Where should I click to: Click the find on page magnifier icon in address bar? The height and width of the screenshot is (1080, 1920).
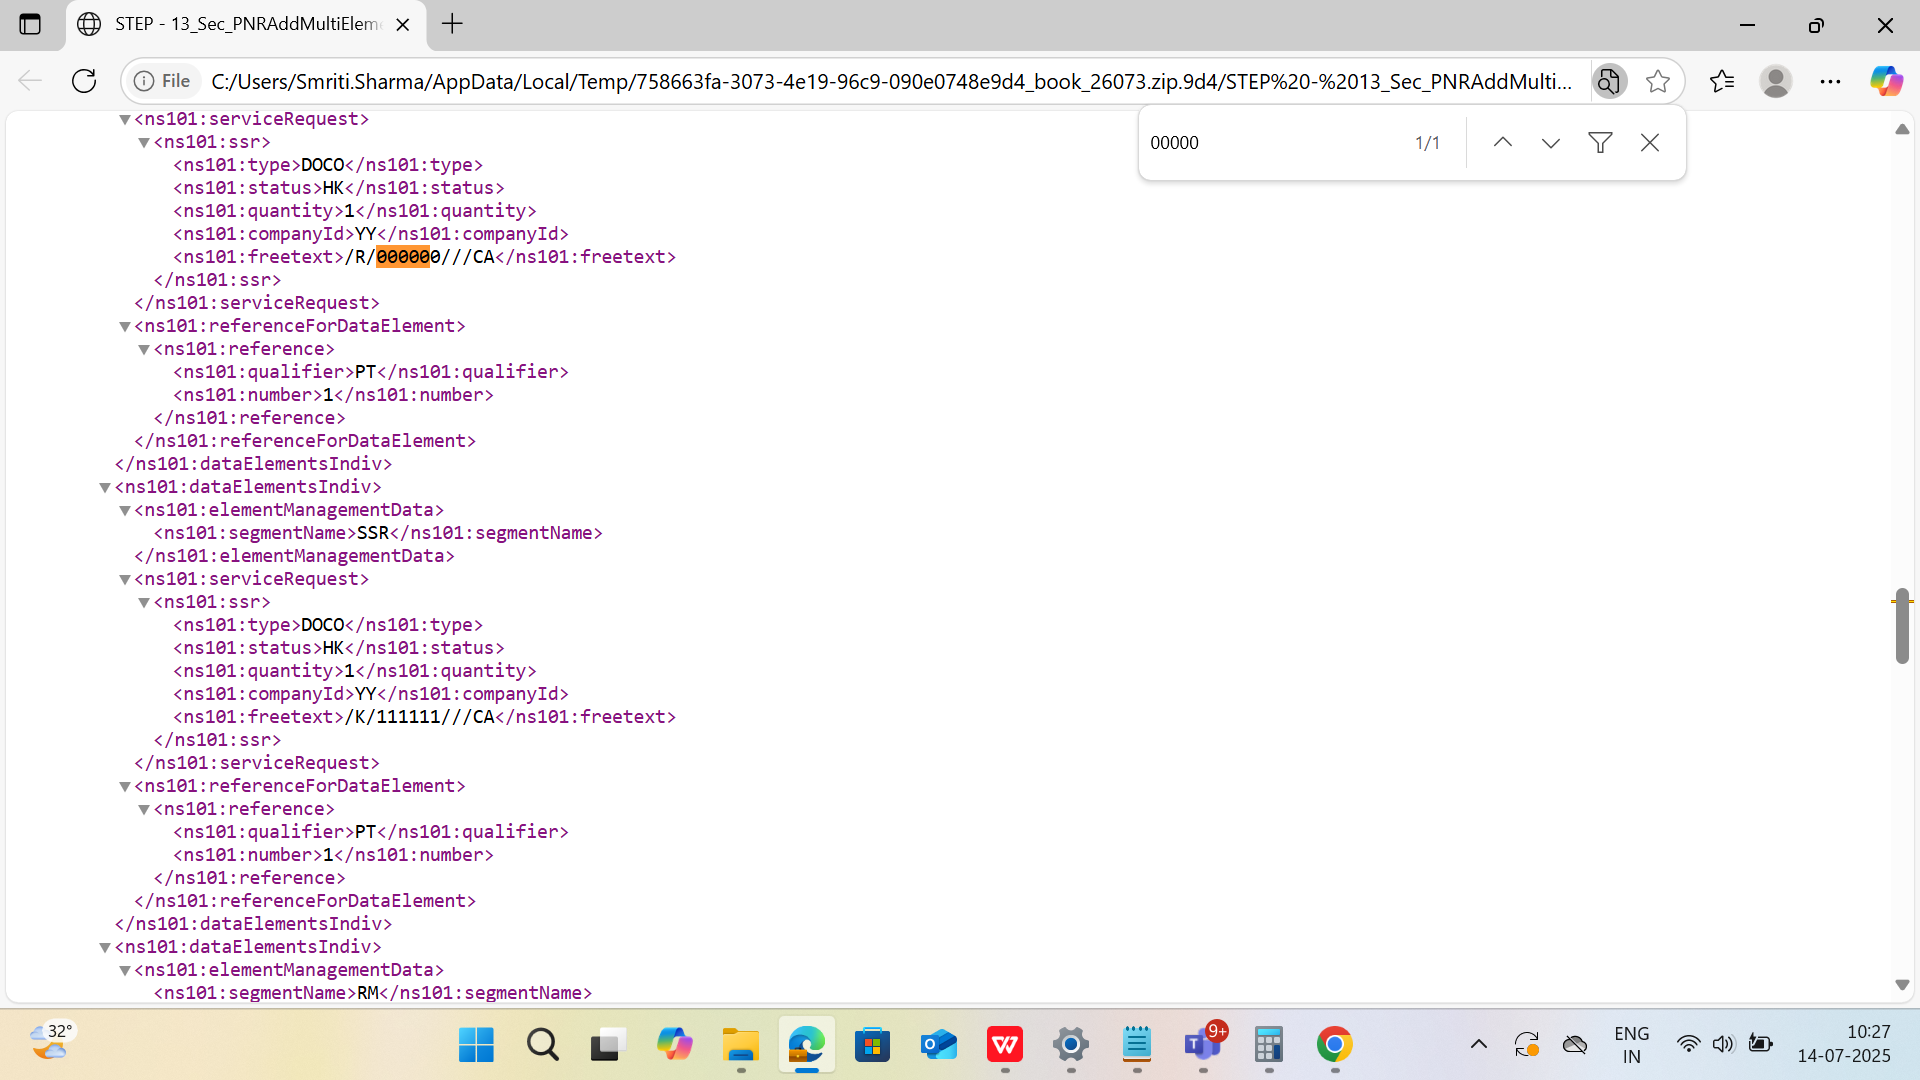point(1608,81)
